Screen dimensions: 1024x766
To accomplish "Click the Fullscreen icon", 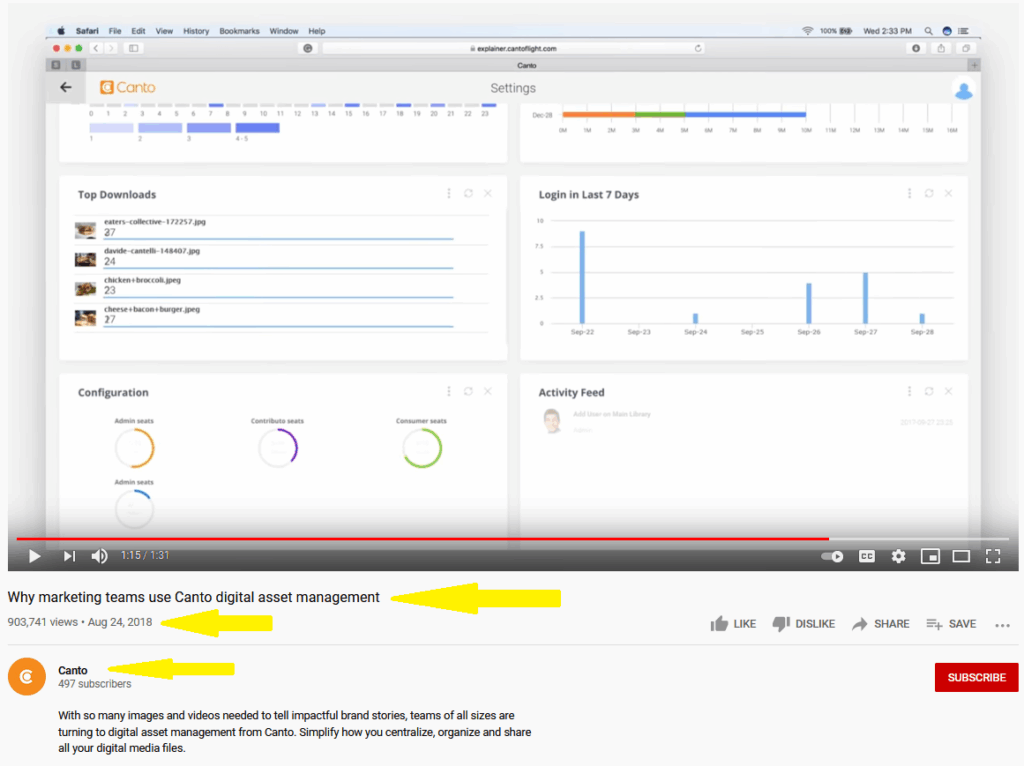I will click(993, 556).
